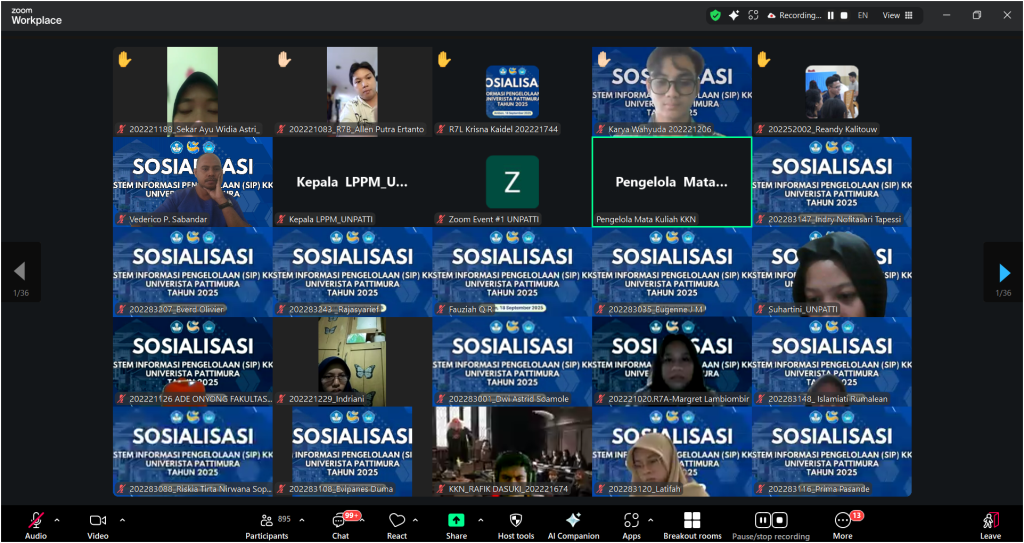Open the Chat panel
The image size is (1024, 543).
click(340, 523)
